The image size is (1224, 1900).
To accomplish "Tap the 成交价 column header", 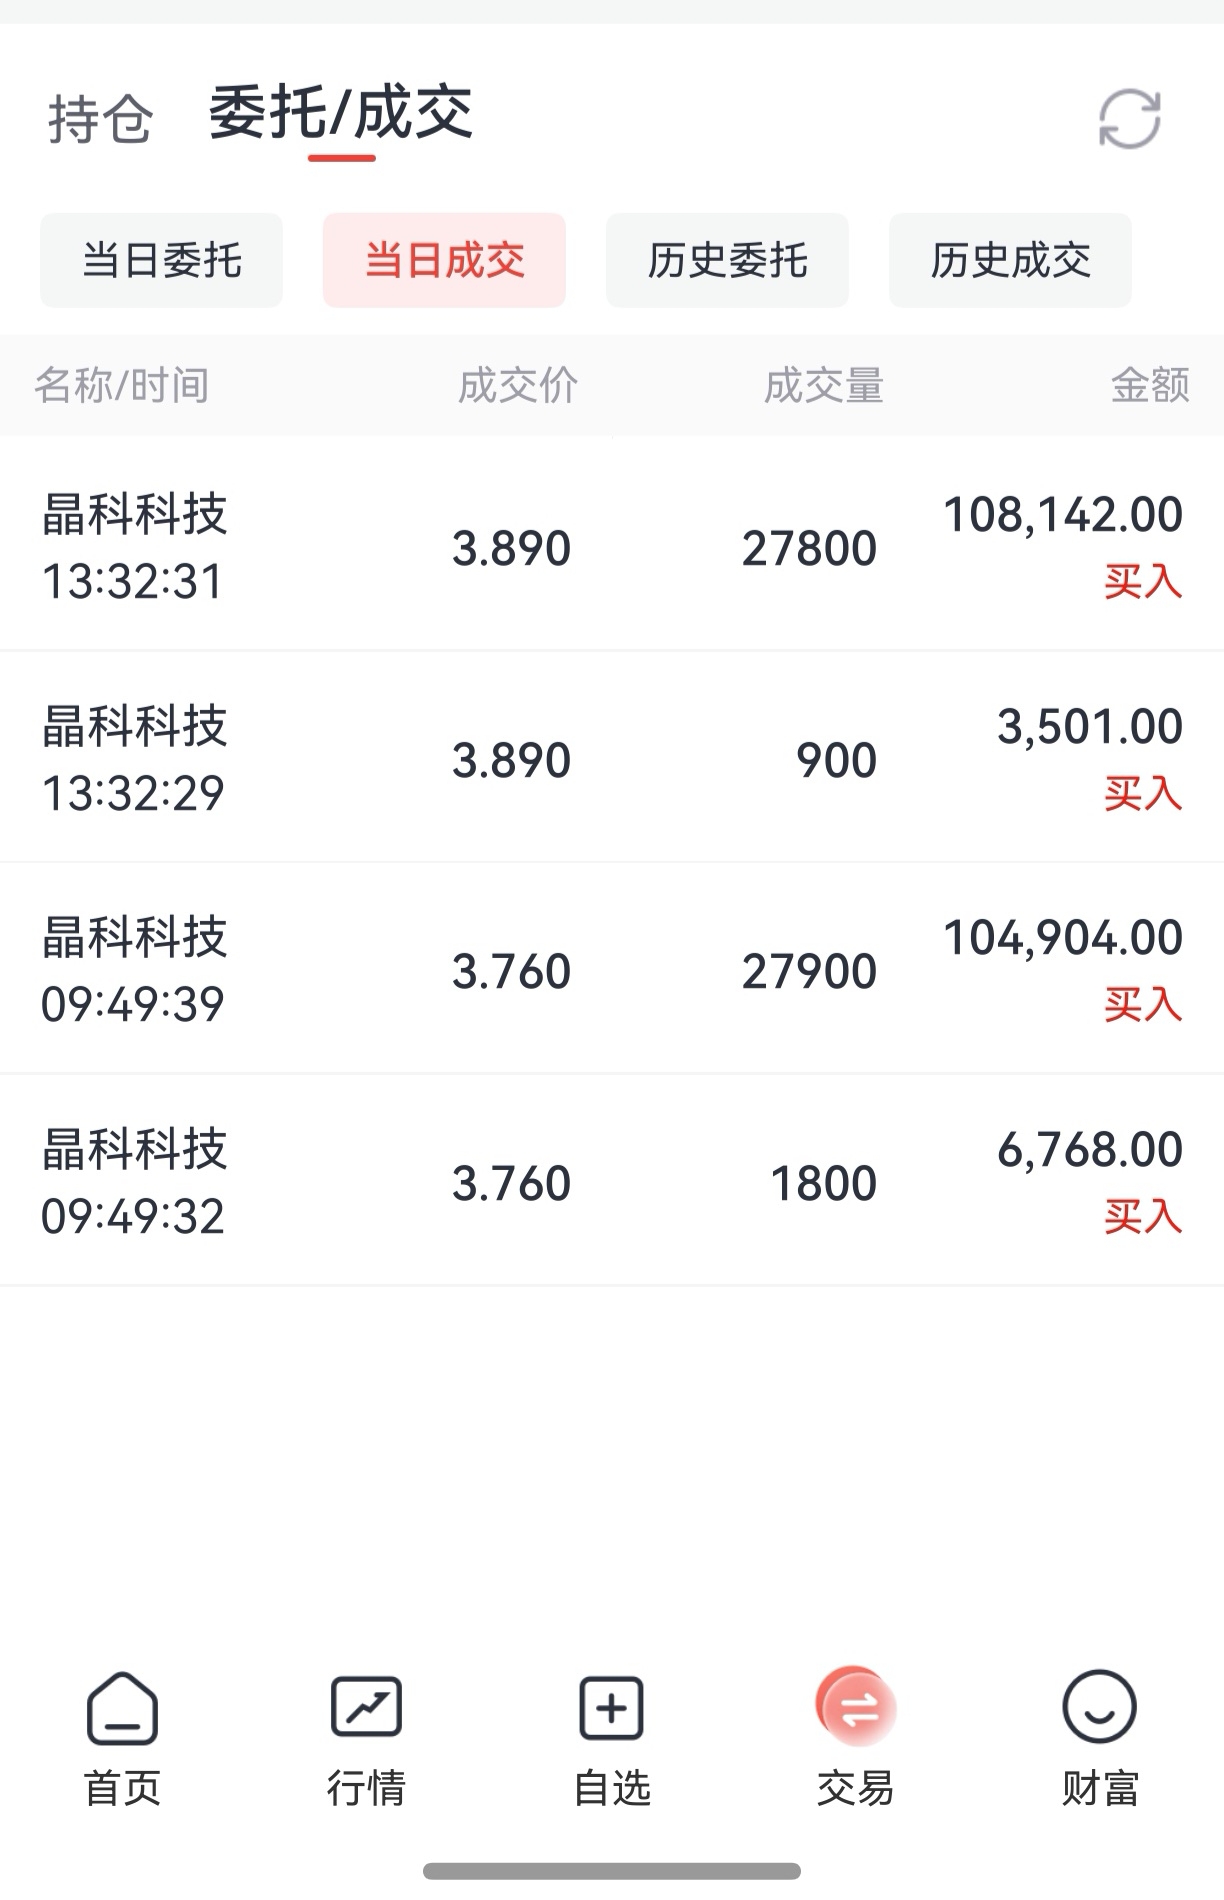I will coord(518,385).
